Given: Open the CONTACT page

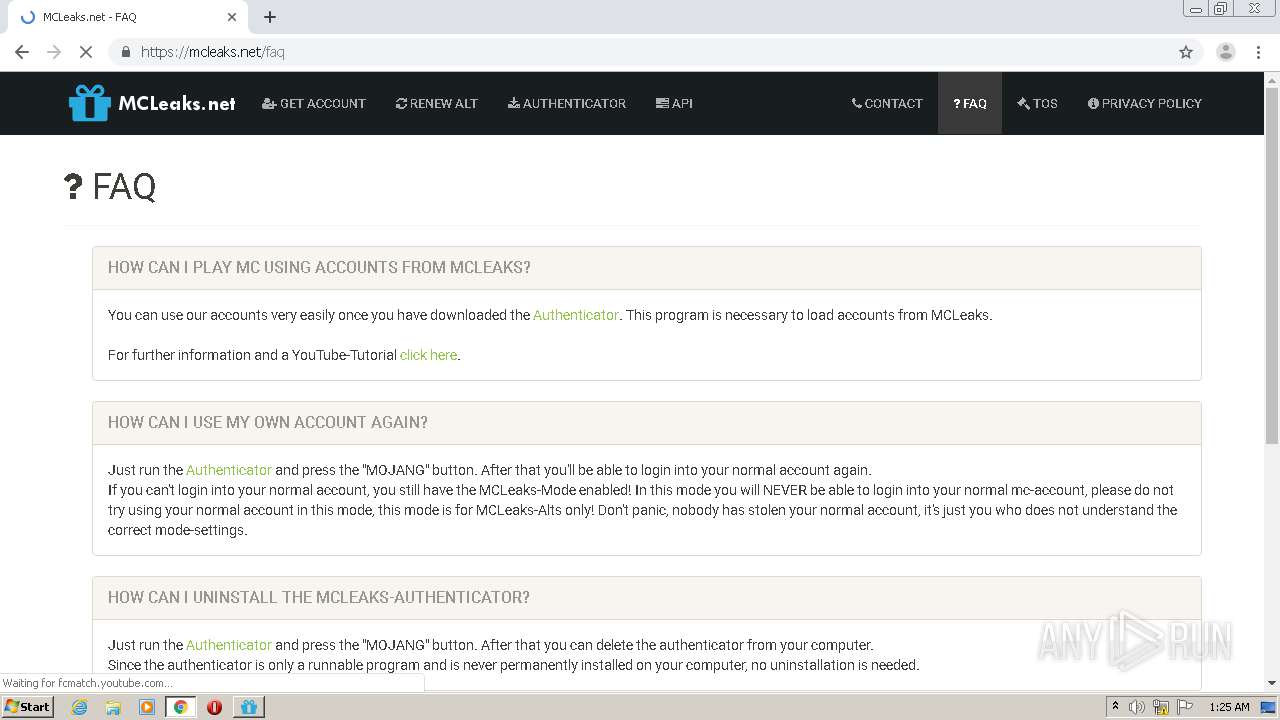Looking at the screenshot, I should 887,103.
